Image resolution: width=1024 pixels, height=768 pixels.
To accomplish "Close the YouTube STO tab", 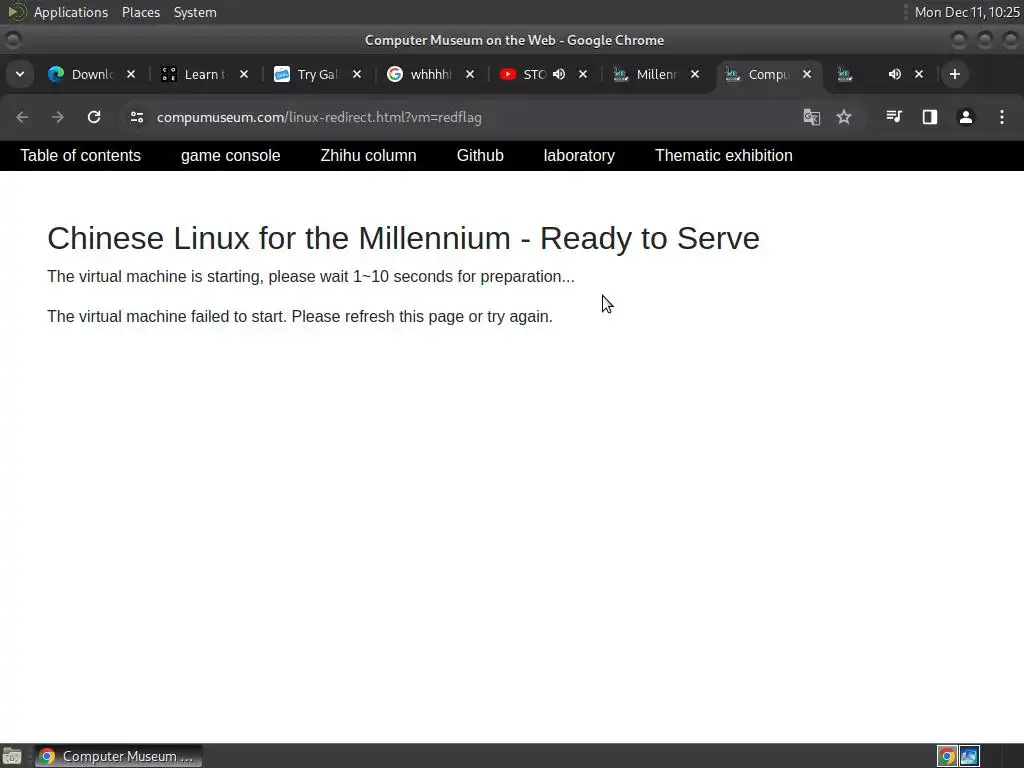I will pyautogui.click(x=583, y=74).
